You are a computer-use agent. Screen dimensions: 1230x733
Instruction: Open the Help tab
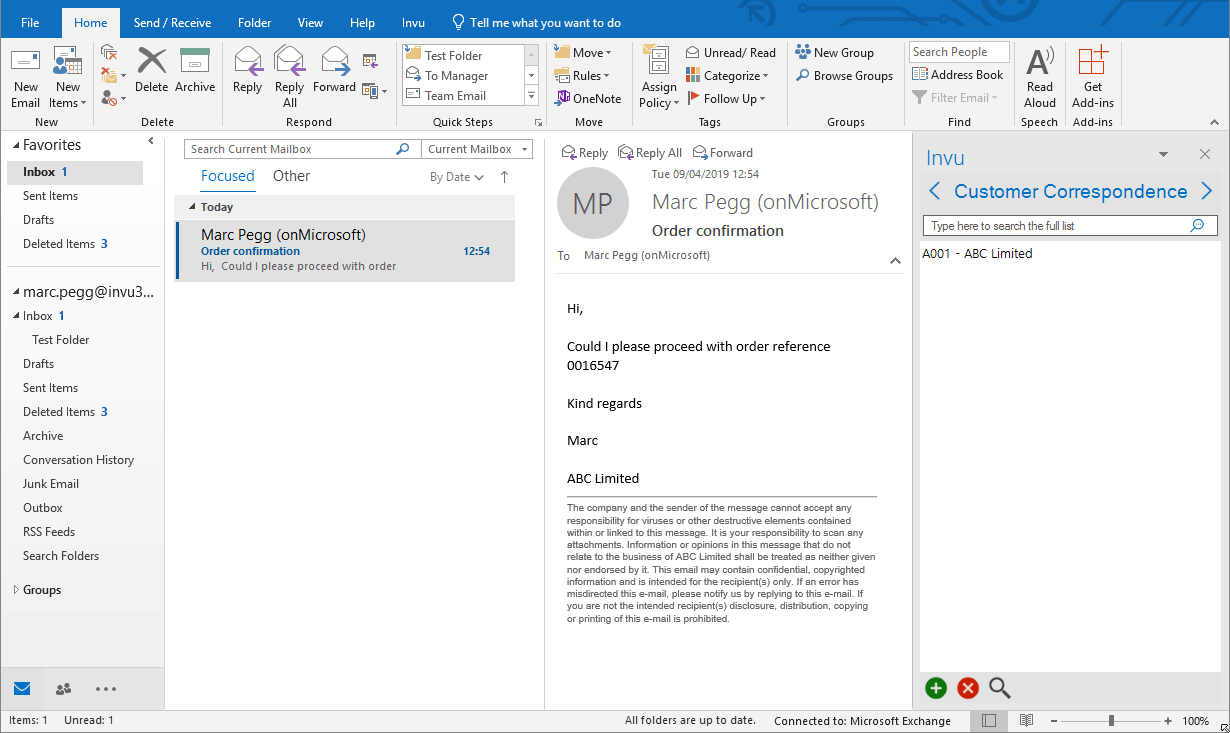(x=363, y=22)
